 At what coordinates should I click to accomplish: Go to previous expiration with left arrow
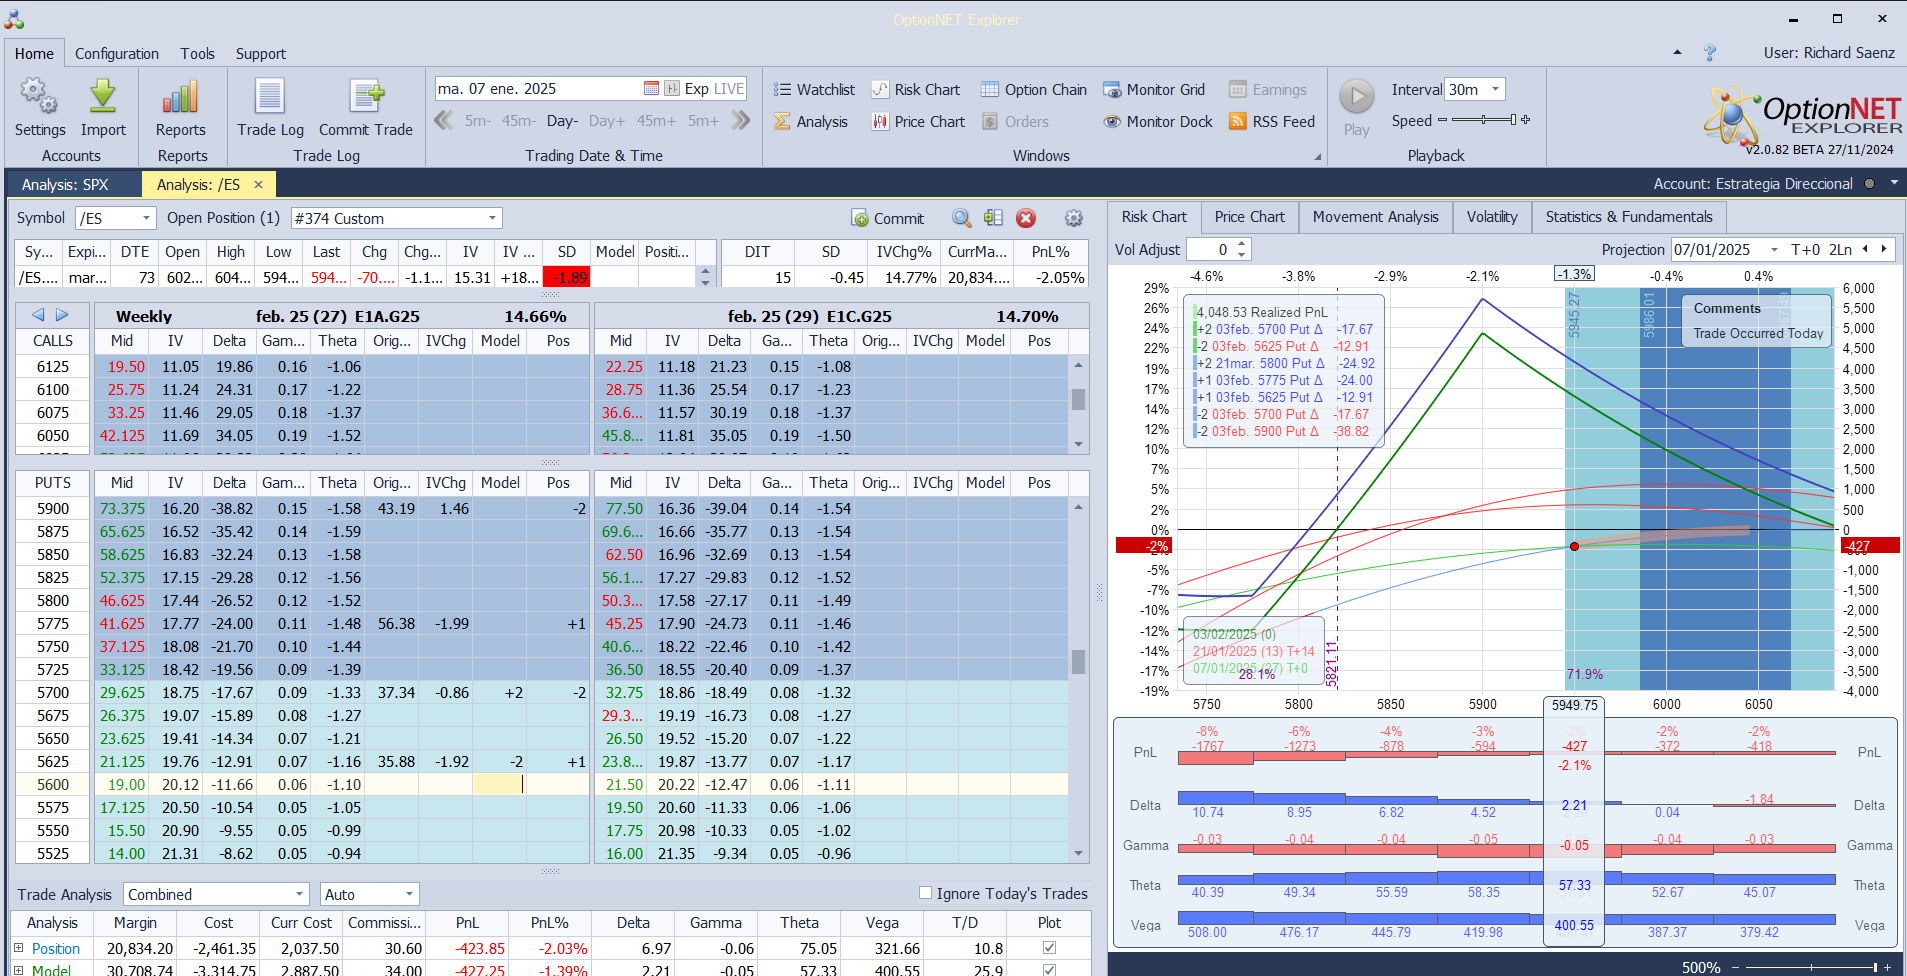(x=38, y=315)
